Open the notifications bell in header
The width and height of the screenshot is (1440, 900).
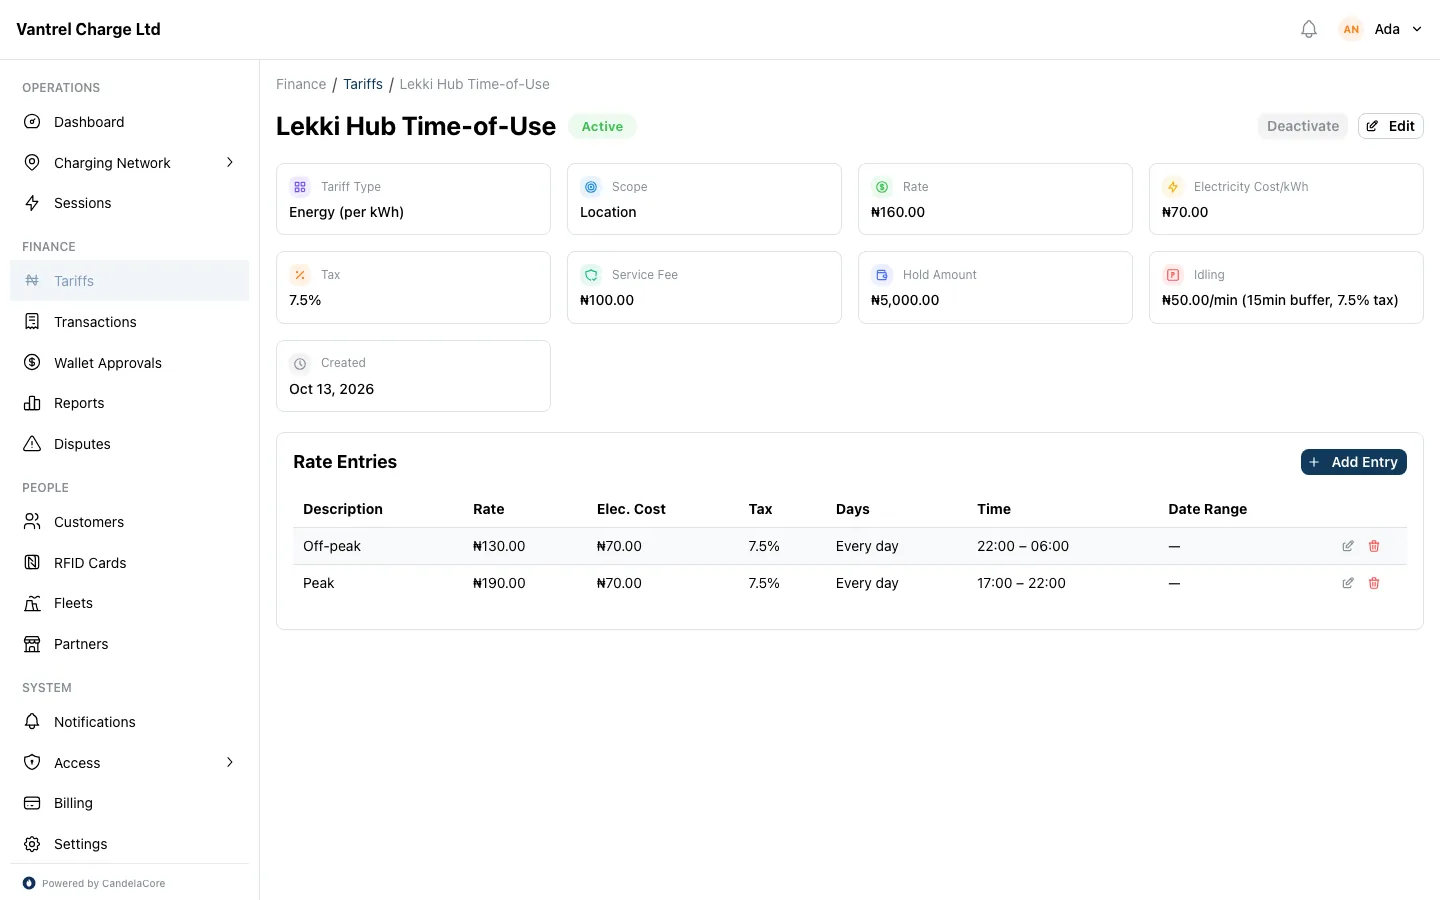pyautogui.click(x=1309, y=29)
